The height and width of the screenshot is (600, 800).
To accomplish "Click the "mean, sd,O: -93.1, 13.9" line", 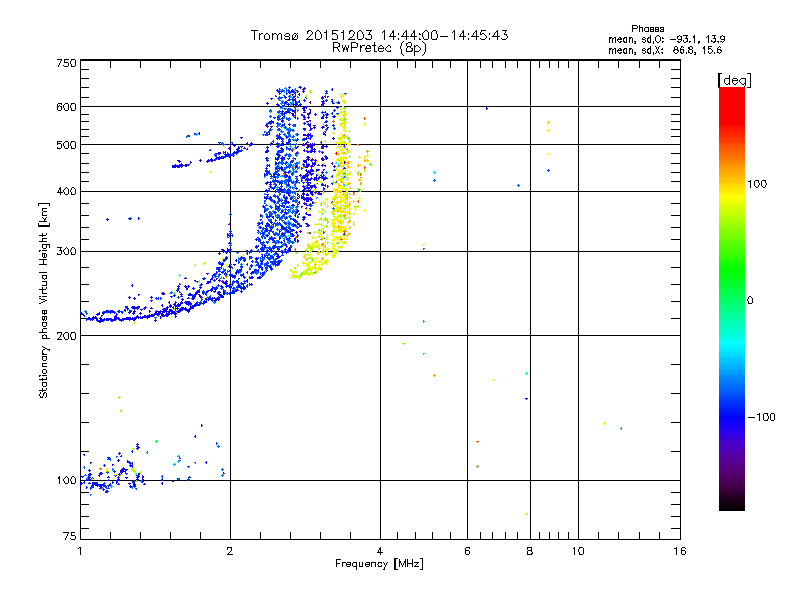I will tap(666, 39).
